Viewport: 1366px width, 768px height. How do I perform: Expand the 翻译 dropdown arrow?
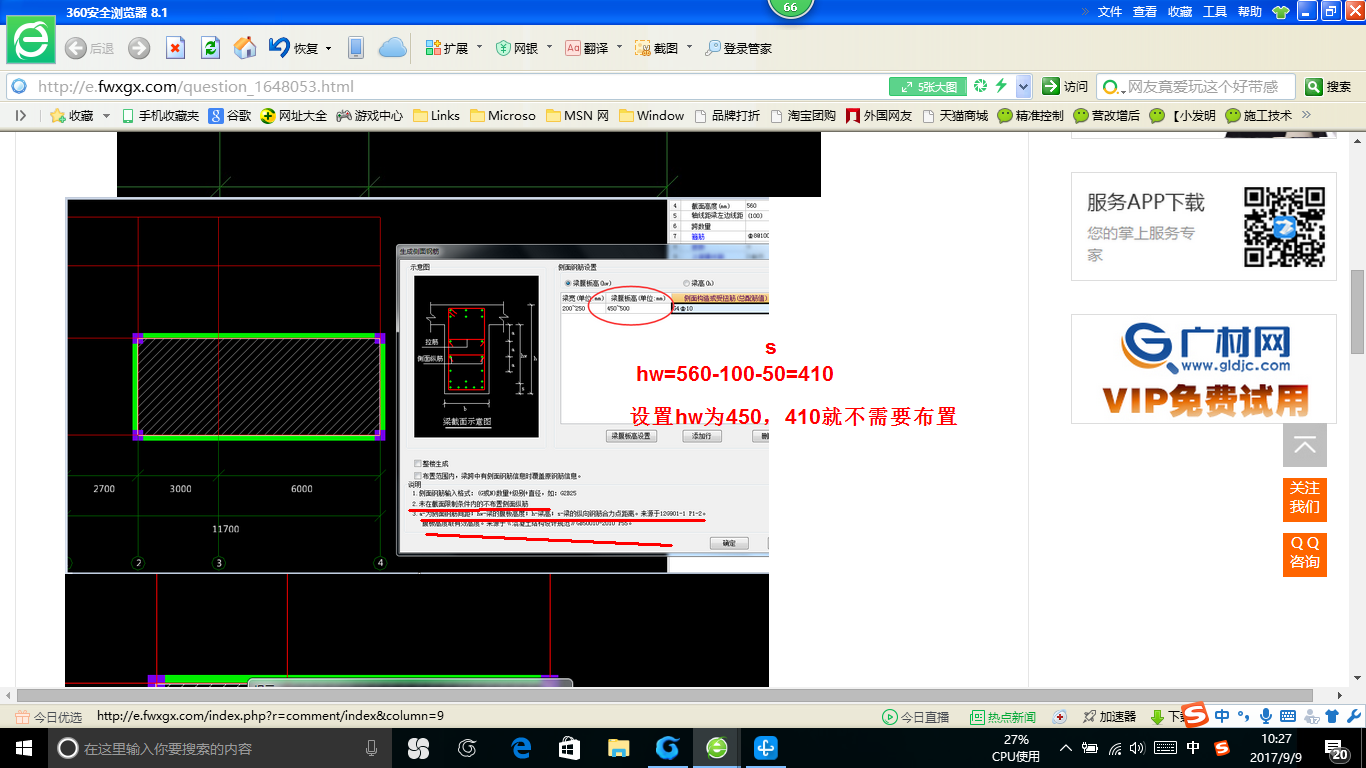pos(619,47)
